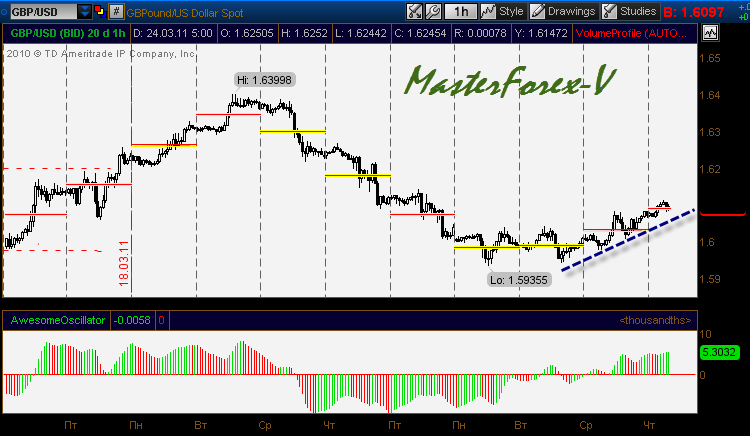Click the Ср label under the 1.63998 high
Image resolution: width=750 pixels, height=436 pixels.
pyautogui.click(x=265, y=425)
